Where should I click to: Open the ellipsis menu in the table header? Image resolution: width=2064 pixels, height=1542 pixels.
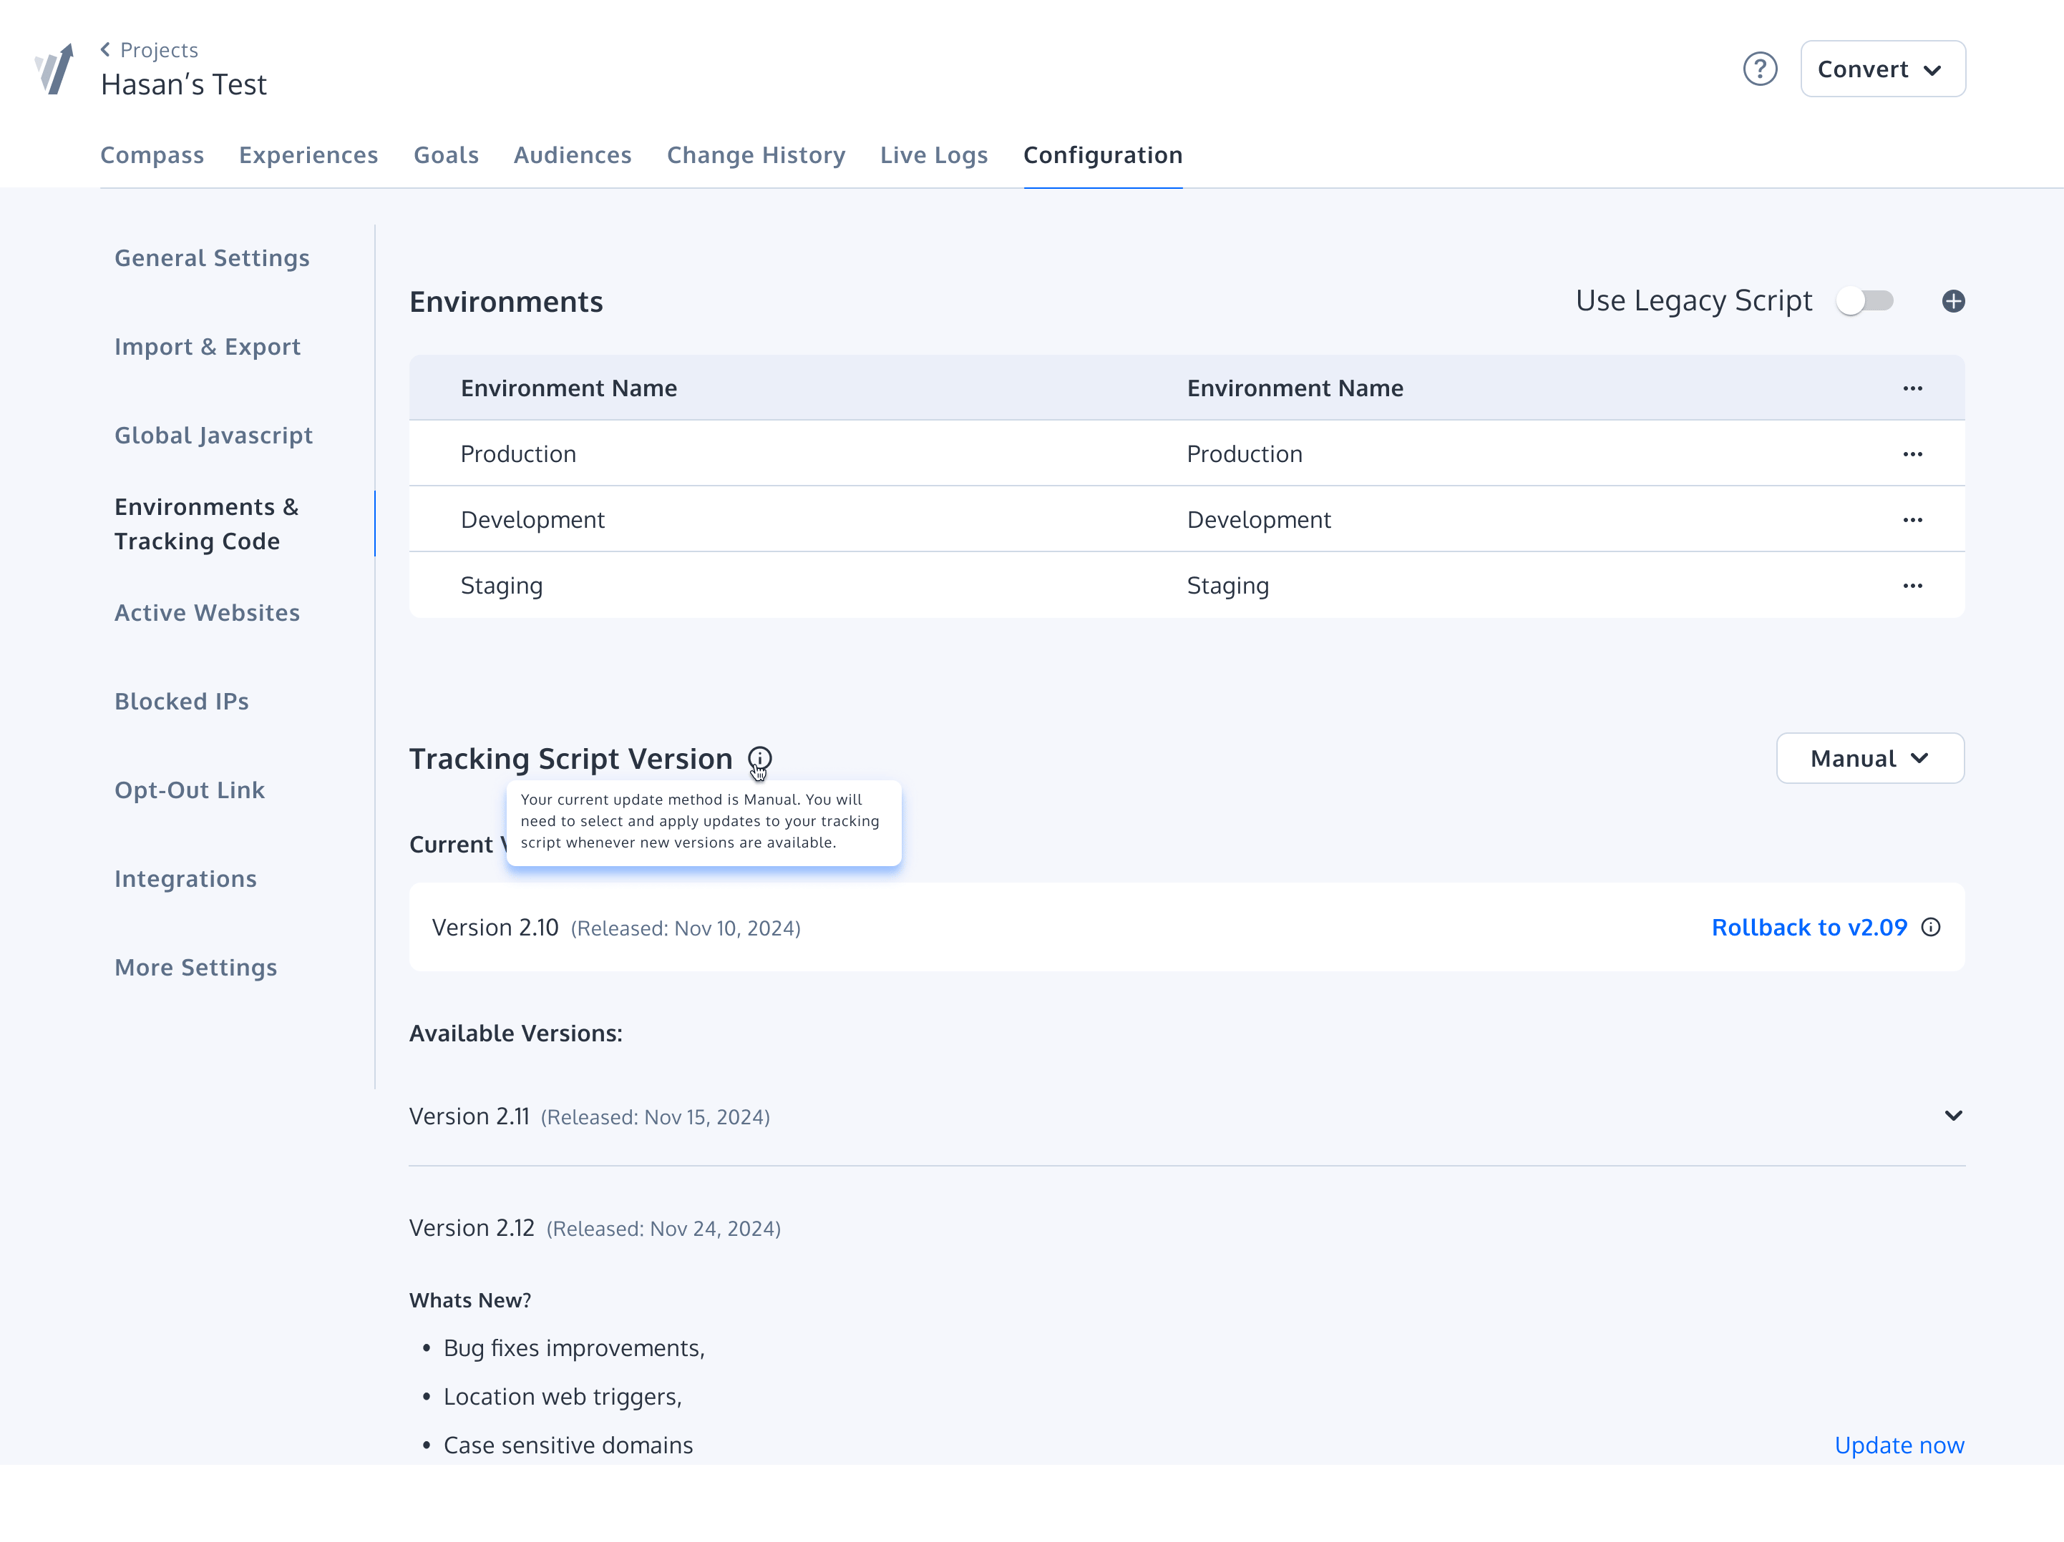[1913, 388]
